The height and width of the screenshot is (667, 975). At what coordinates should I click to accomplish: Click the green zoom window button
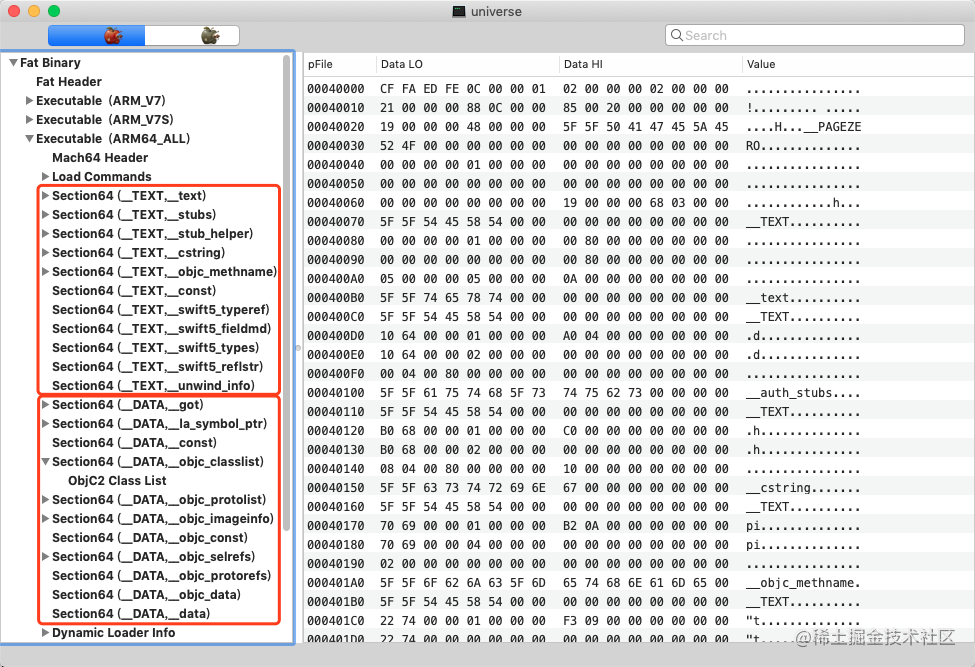(54, 11)
